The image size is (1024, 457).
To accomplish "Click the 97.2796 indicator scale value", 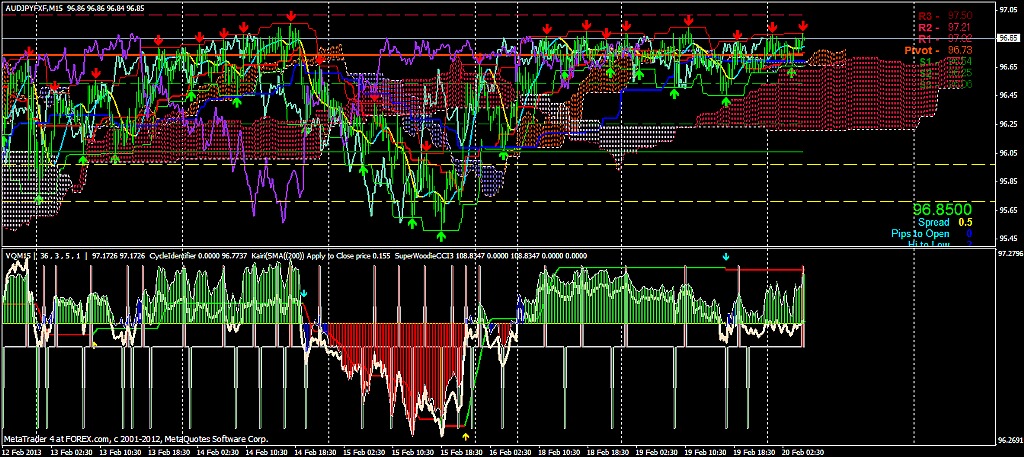I will [x=1010, y=252].
